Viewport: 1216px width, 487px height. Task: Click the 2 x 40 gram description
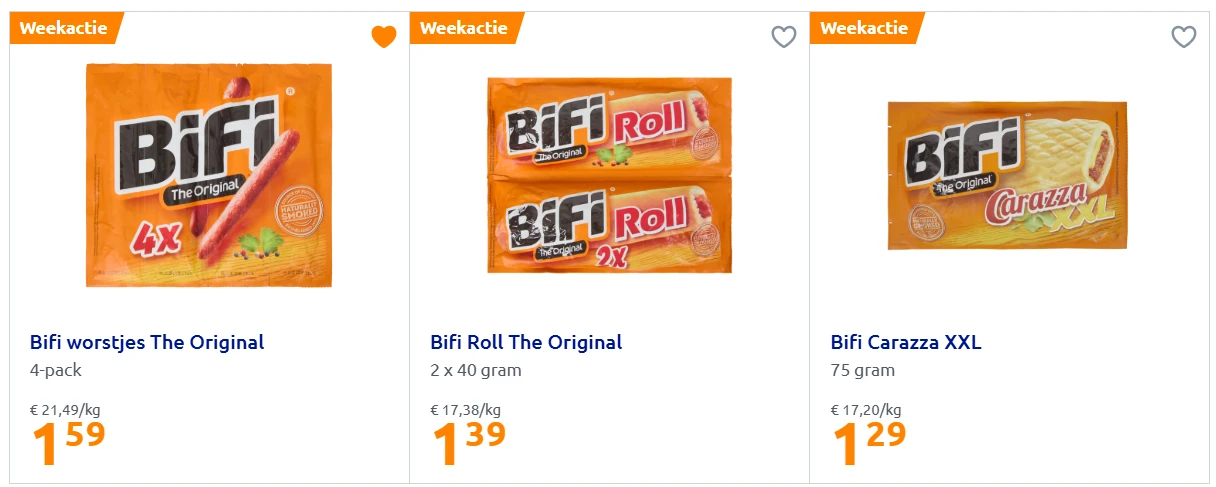[476, 371]
